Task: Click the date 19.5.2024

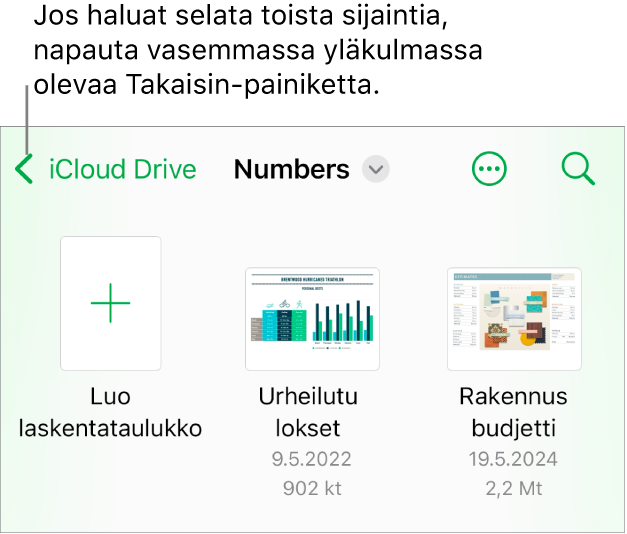Action: pyautogui.click(x=513, y=459)
